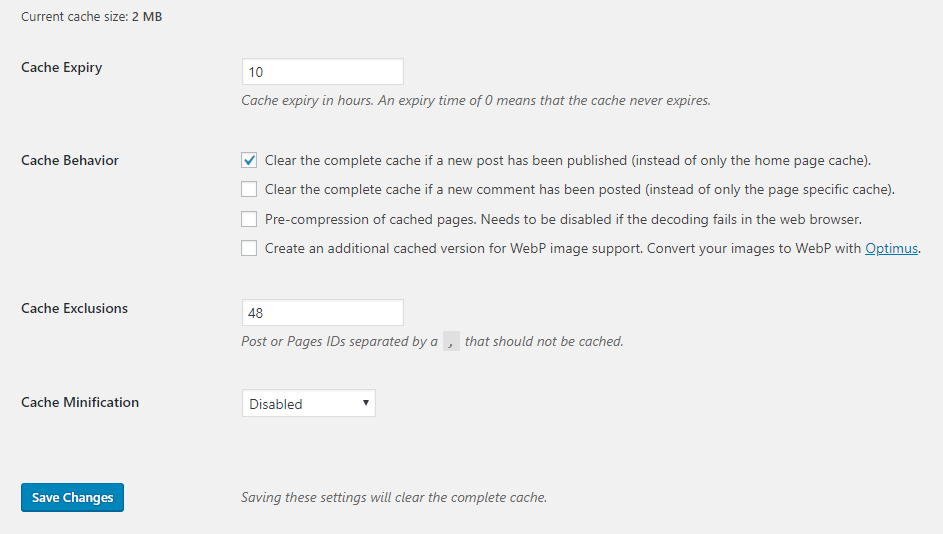Enable pre-compression of cached pages checkbox

pyautogui.click(x=249, y=219)
